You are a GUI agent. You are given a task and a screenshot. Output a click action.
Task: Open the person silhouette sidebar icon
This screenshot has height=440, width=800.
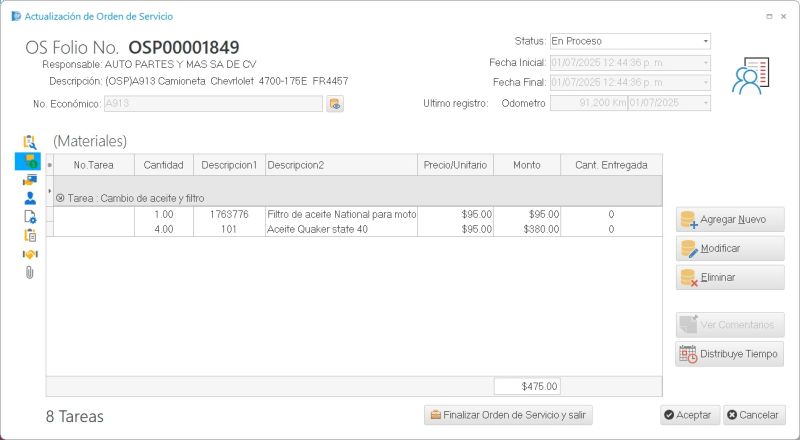(30, 198)
